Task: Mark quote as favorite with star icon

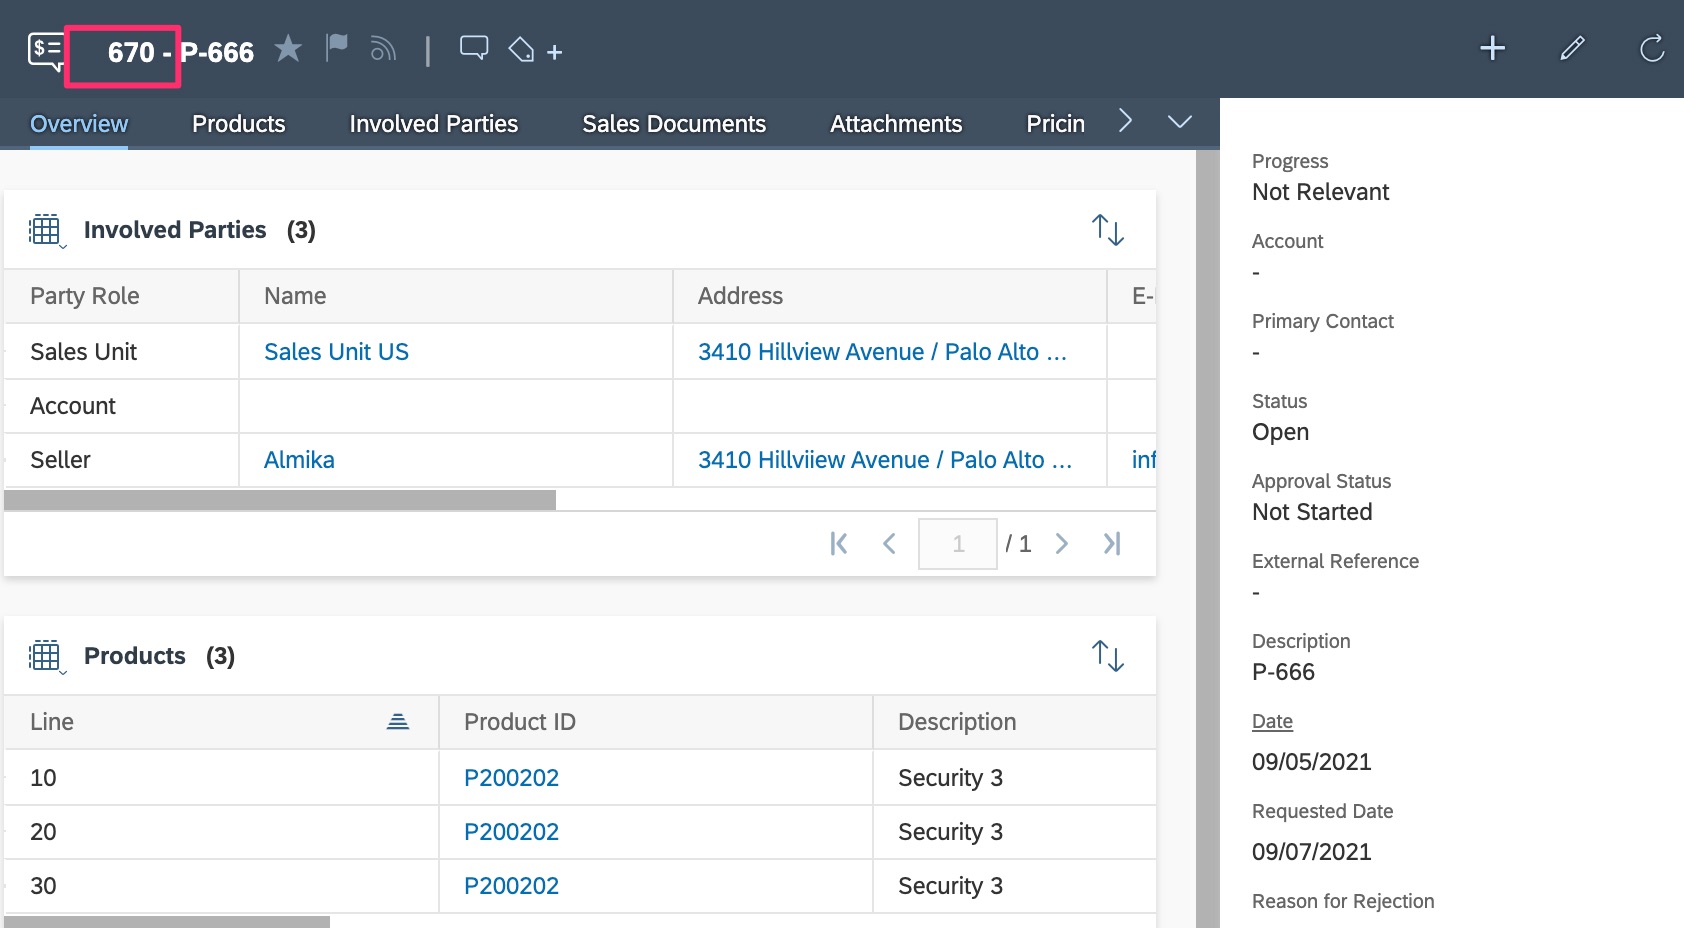Action: 288,48
